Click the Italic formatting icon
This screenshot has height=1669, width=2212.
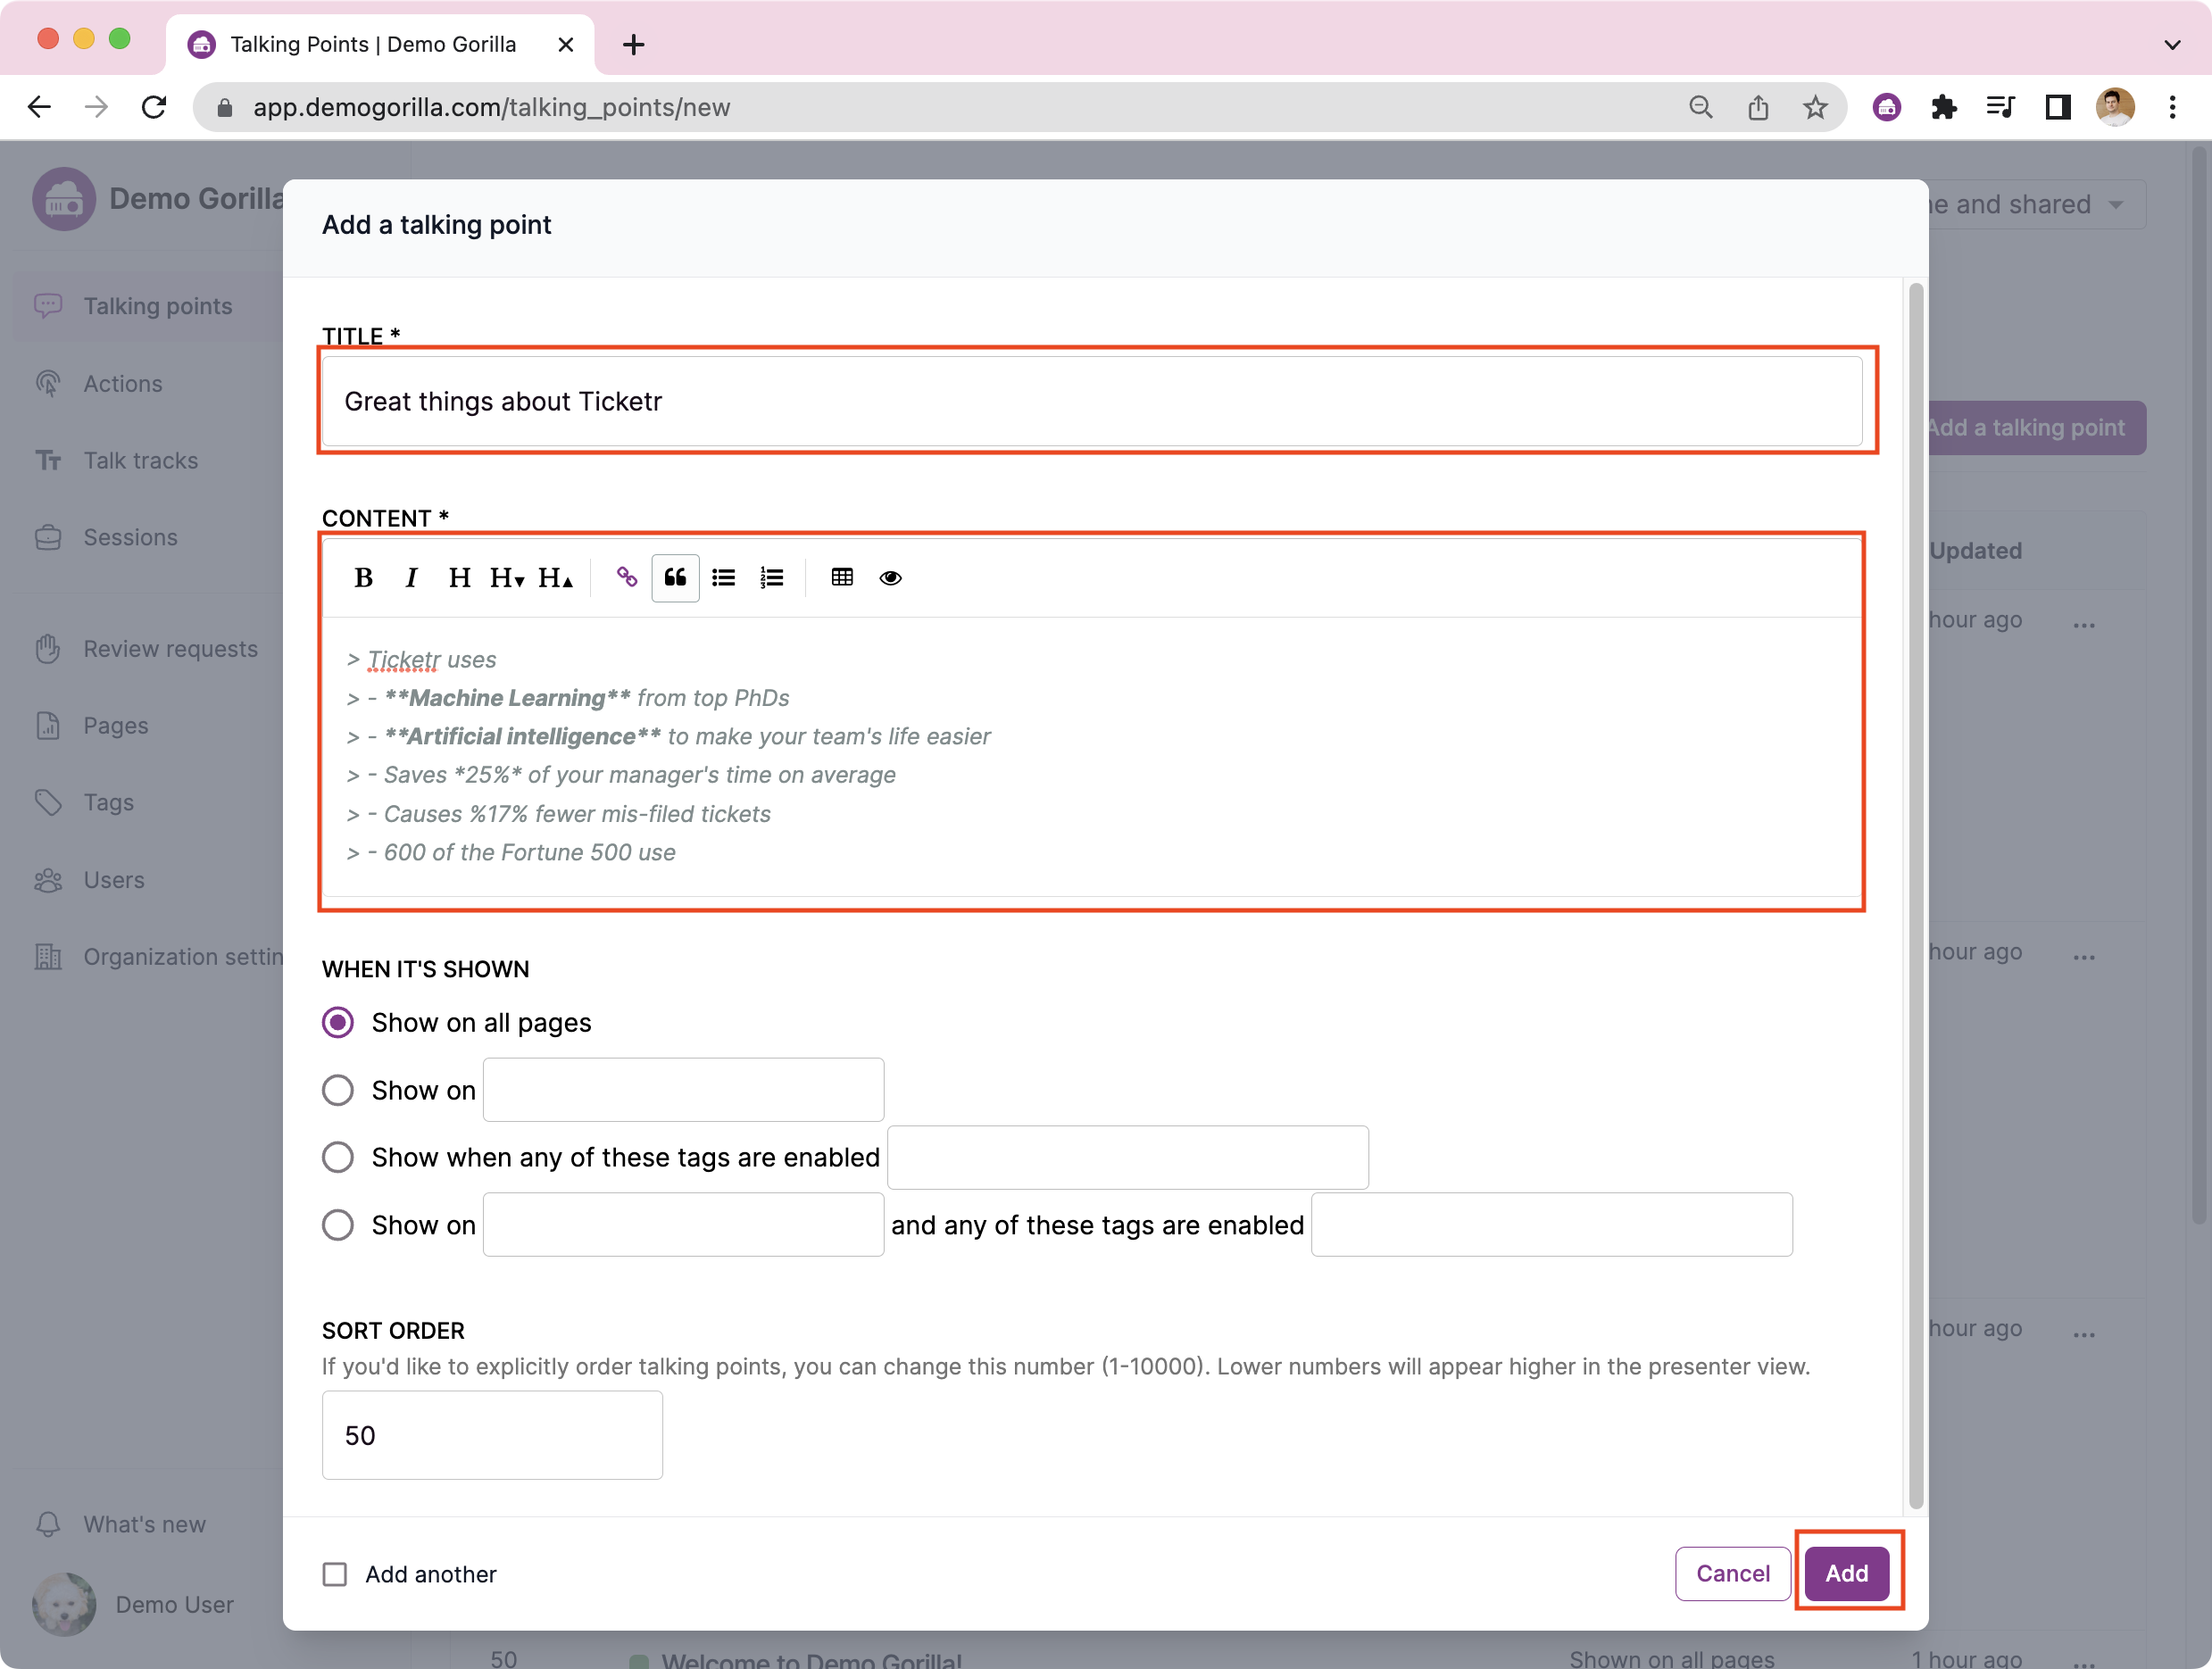pyautogui.click(x=411, y=578)
